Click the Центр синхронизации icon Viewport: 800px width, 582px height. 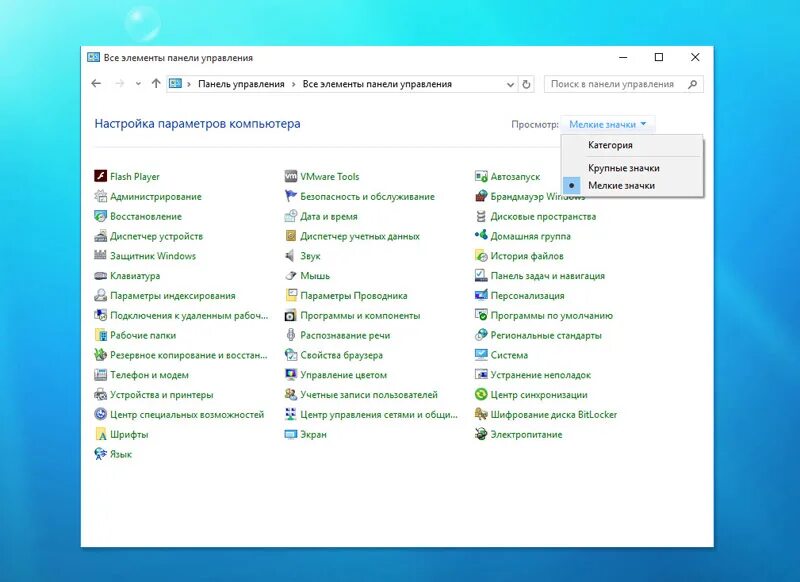[481, 395]
